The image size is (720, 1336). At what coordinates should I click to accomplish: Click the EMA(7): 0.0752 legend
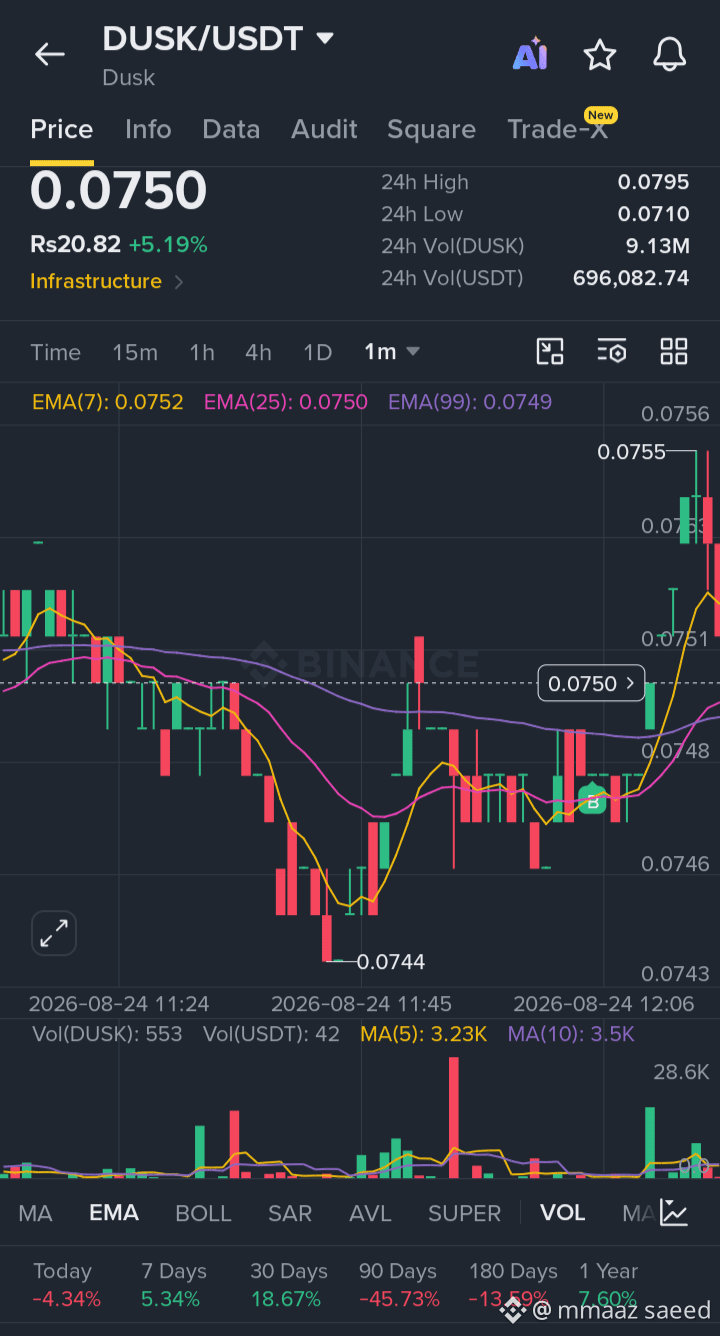[x=108, y=402]
